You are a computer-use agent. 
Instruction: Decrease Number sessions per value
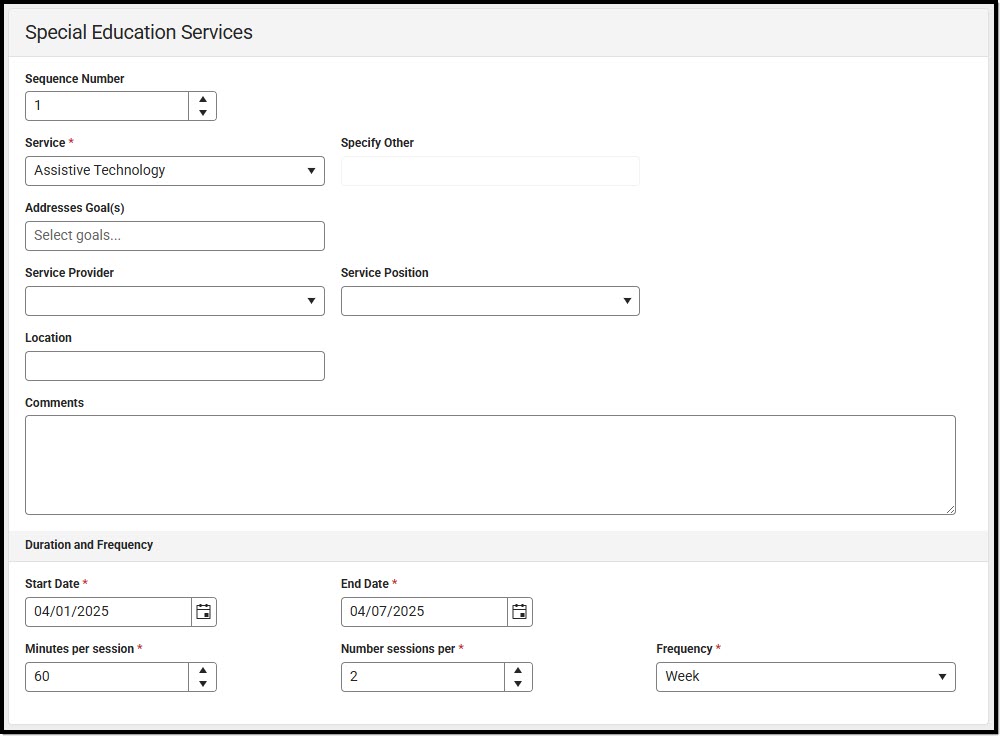pyautogui.click(x=518, y=684)
